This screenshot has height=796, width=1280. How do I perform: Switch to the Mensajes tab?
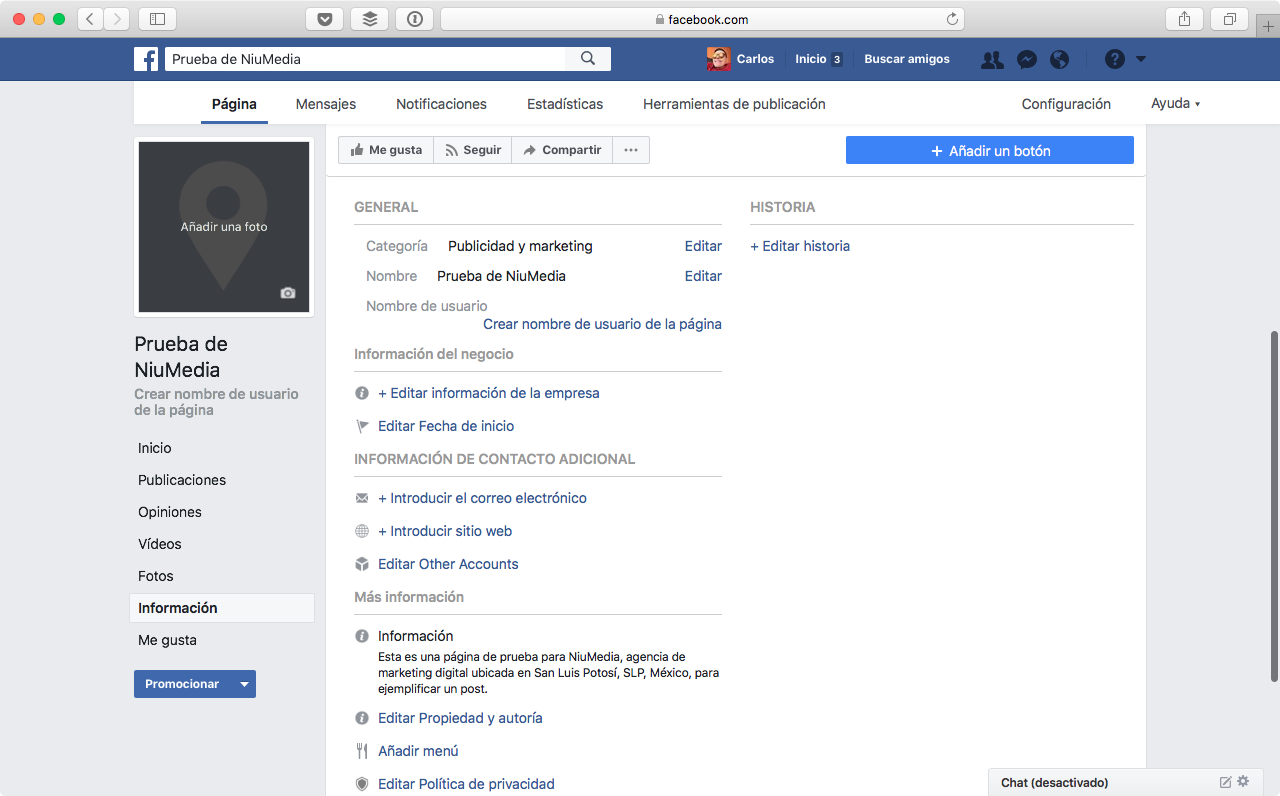326,104
